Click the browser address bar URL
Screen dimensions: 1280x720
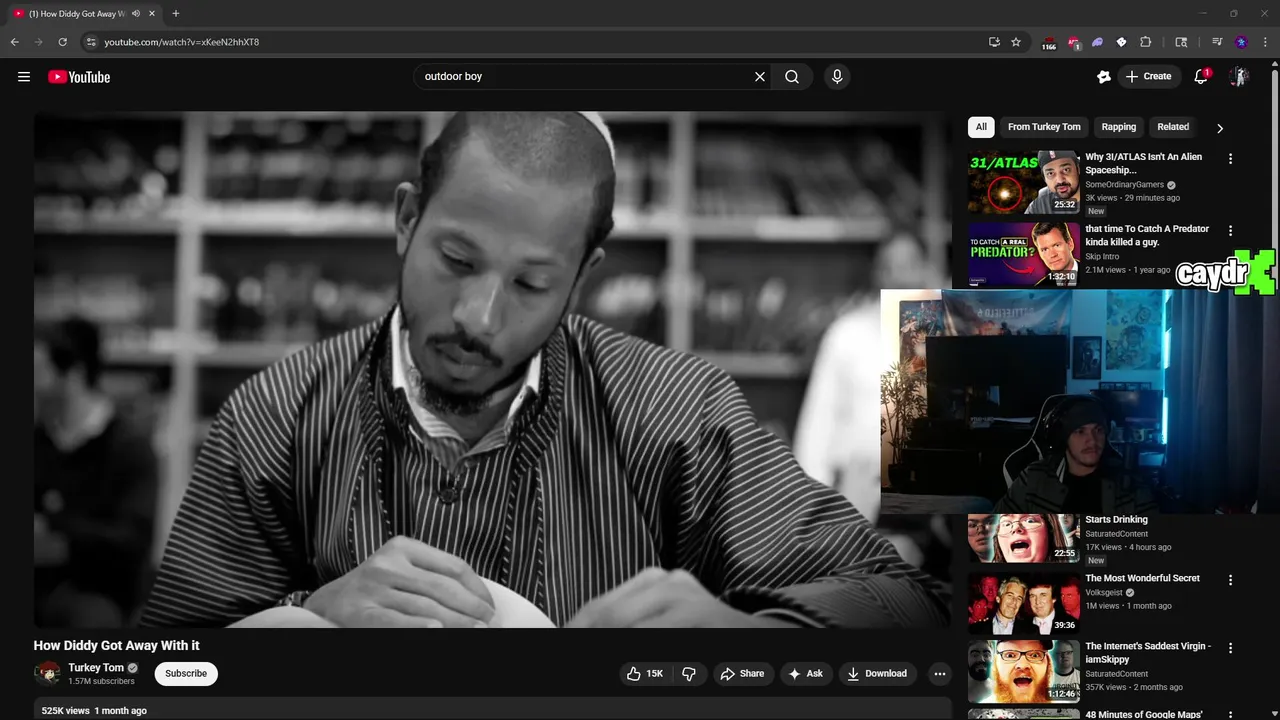[x=181, y=42]
